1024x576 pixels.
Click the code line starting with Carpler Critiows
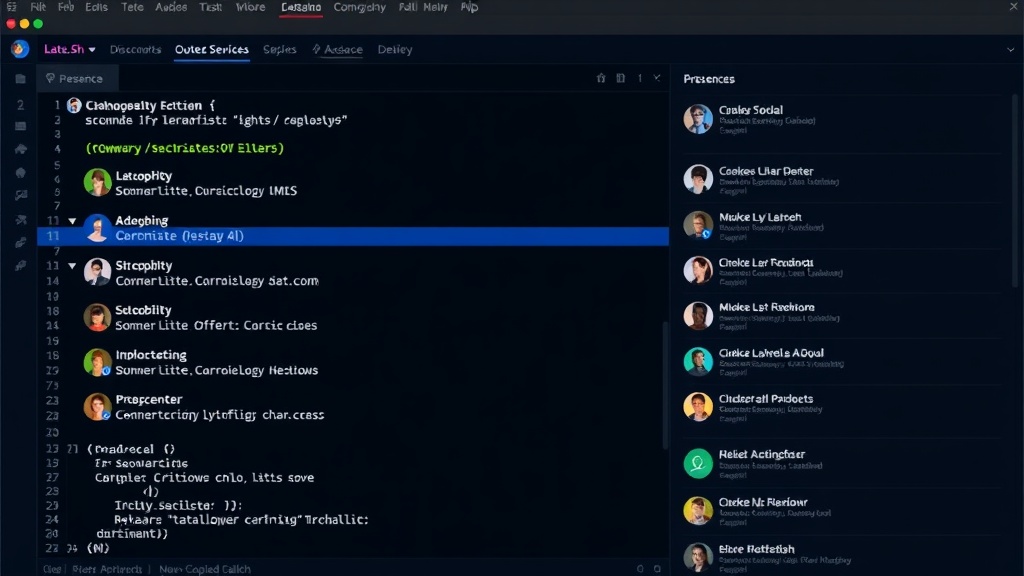click(204, 477)
